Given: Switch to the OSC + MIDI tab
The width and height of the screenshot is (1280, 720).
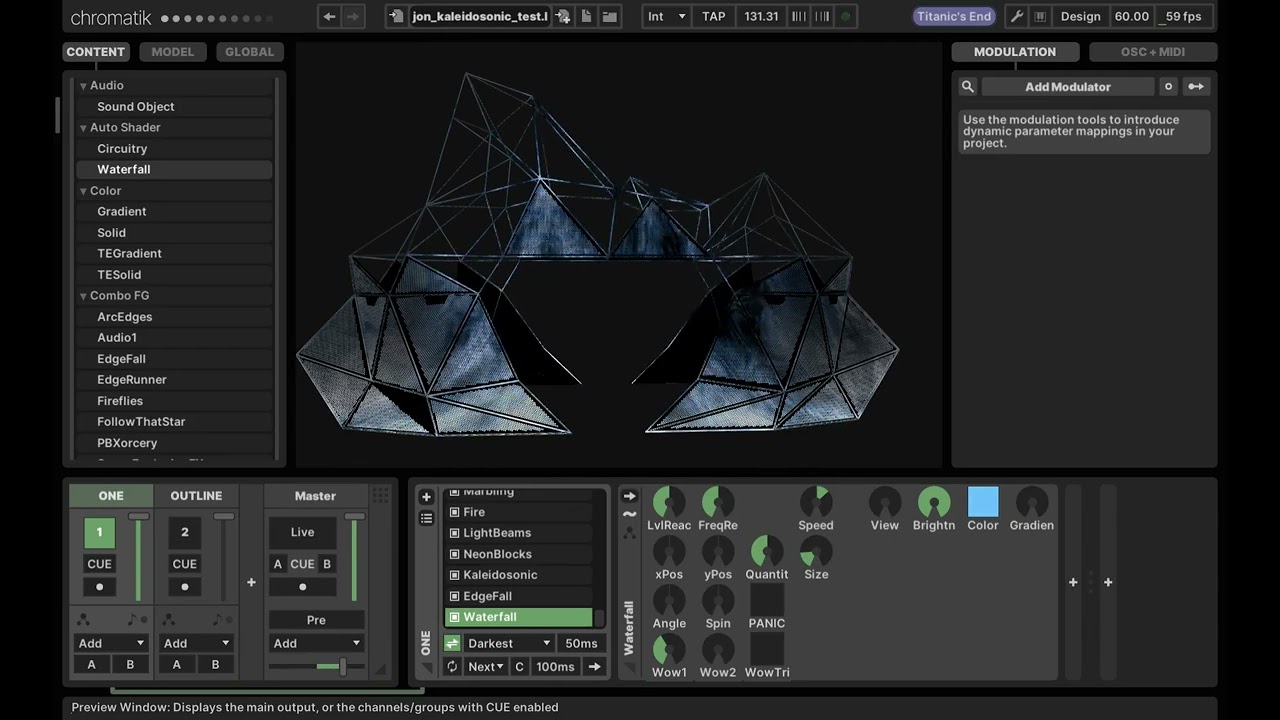Looking at the screenshot, I should coord(1152,52).
